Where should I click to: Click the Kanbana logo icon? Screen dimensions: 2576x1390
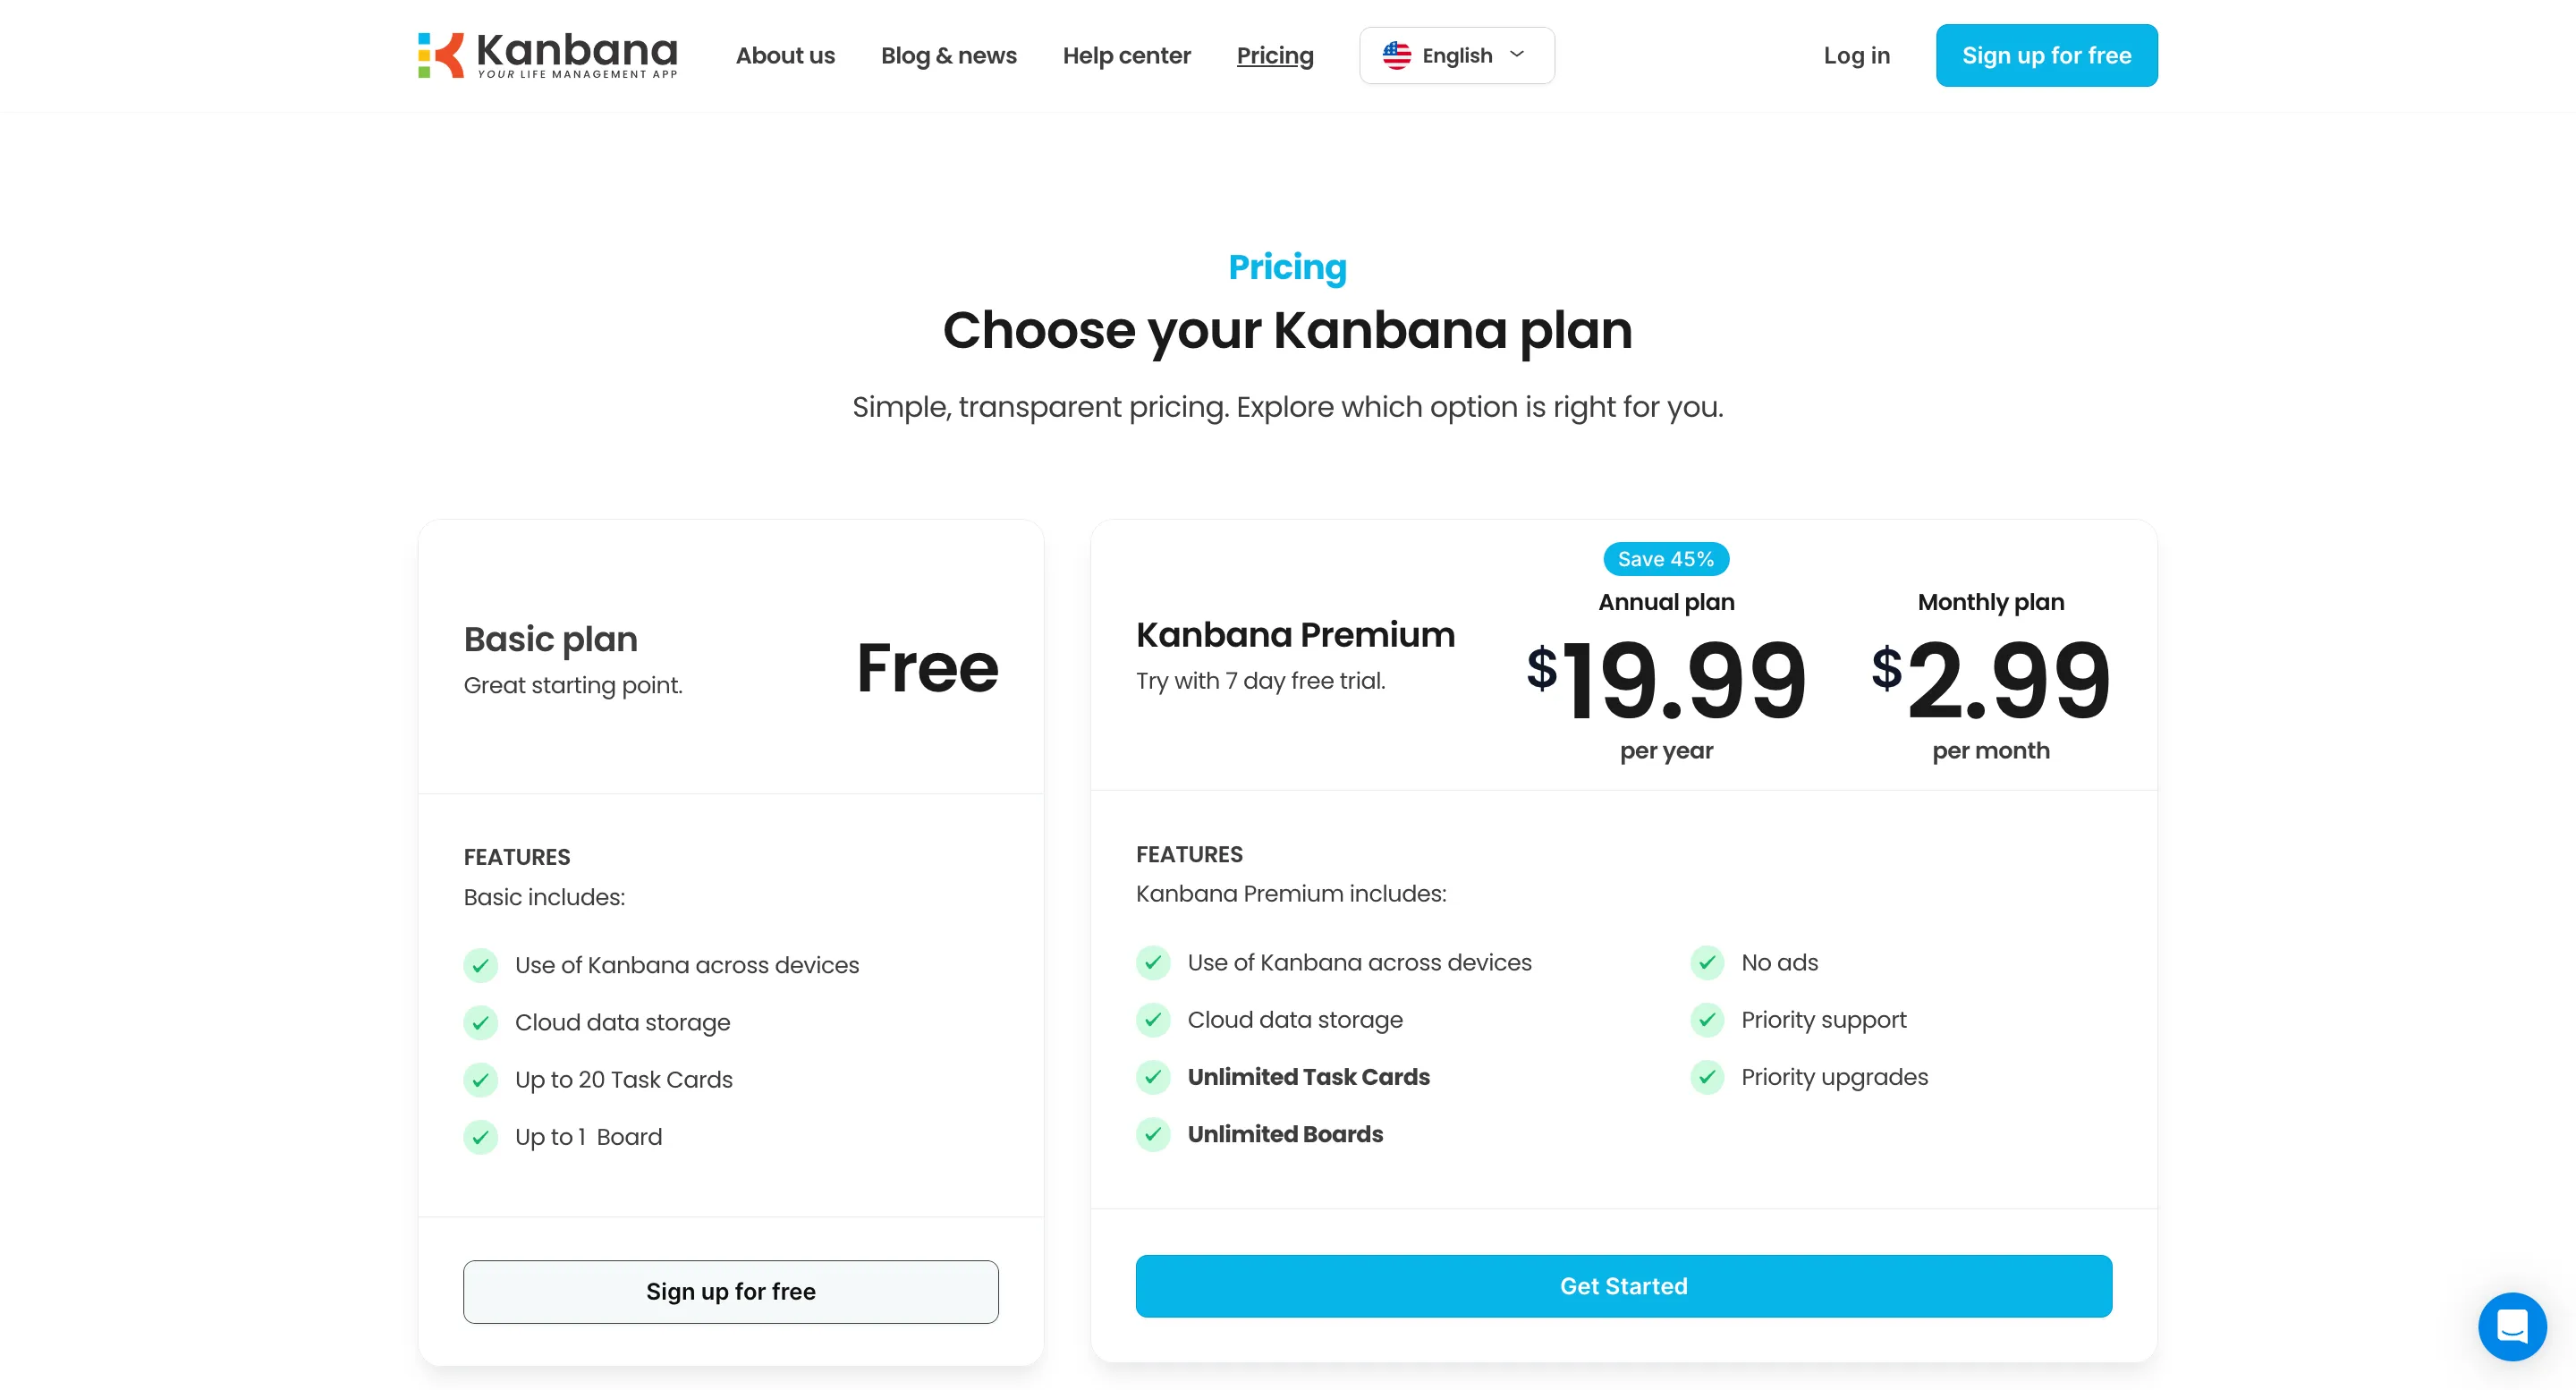pyautogui.click(x=441, y=55)
